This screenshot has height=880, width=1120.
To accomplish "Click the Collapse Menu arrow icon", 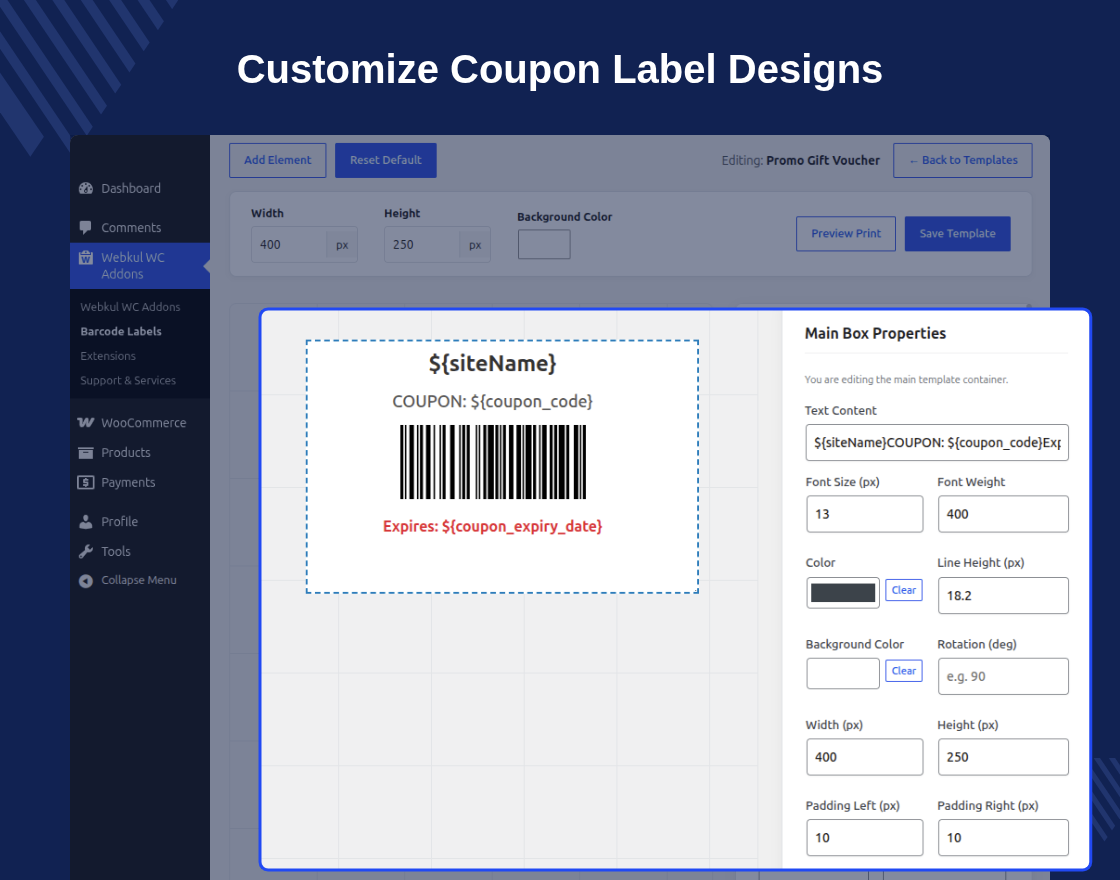I will [x=86, y=581].
